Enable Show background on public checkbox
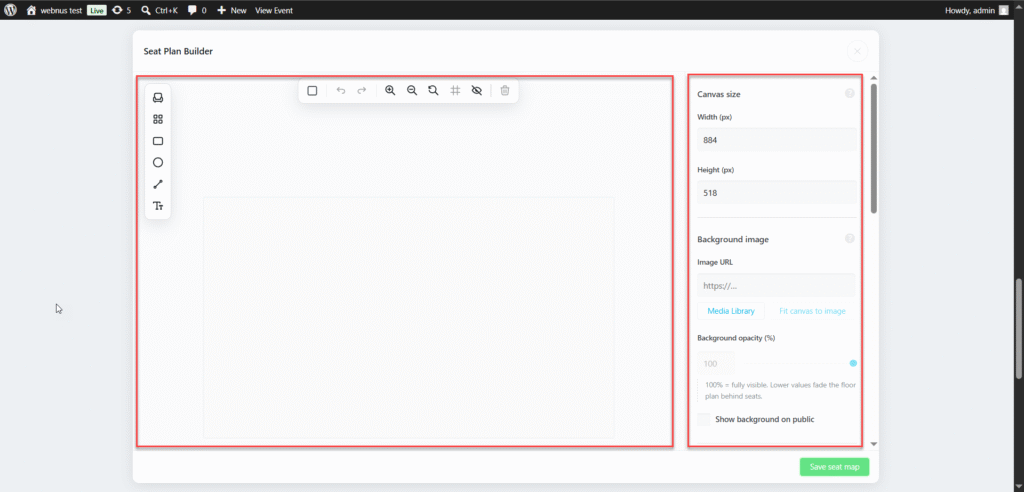 703,419
